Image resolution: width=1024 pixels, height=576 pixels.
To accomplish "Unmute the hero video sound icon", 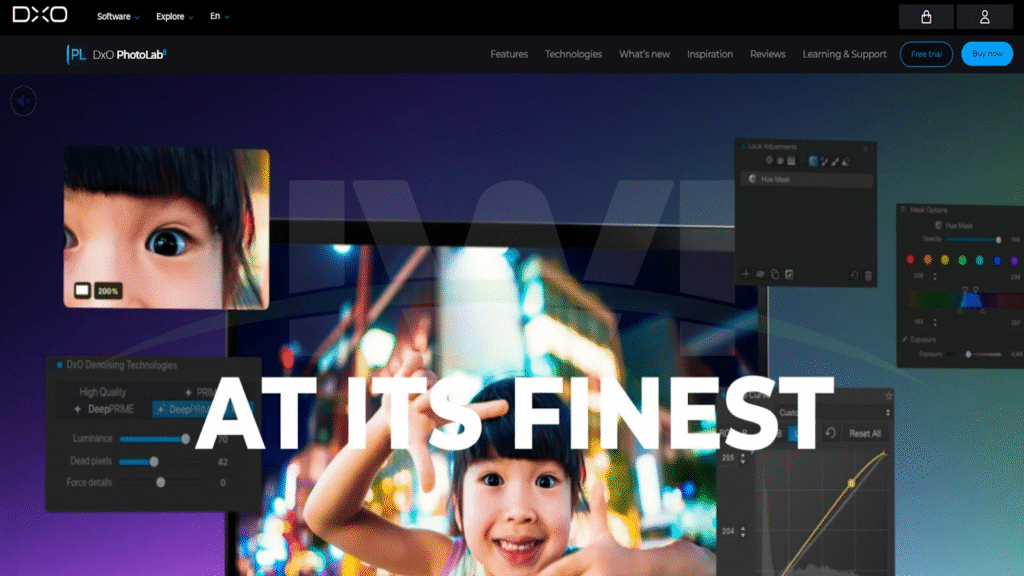I will [23, 100].
